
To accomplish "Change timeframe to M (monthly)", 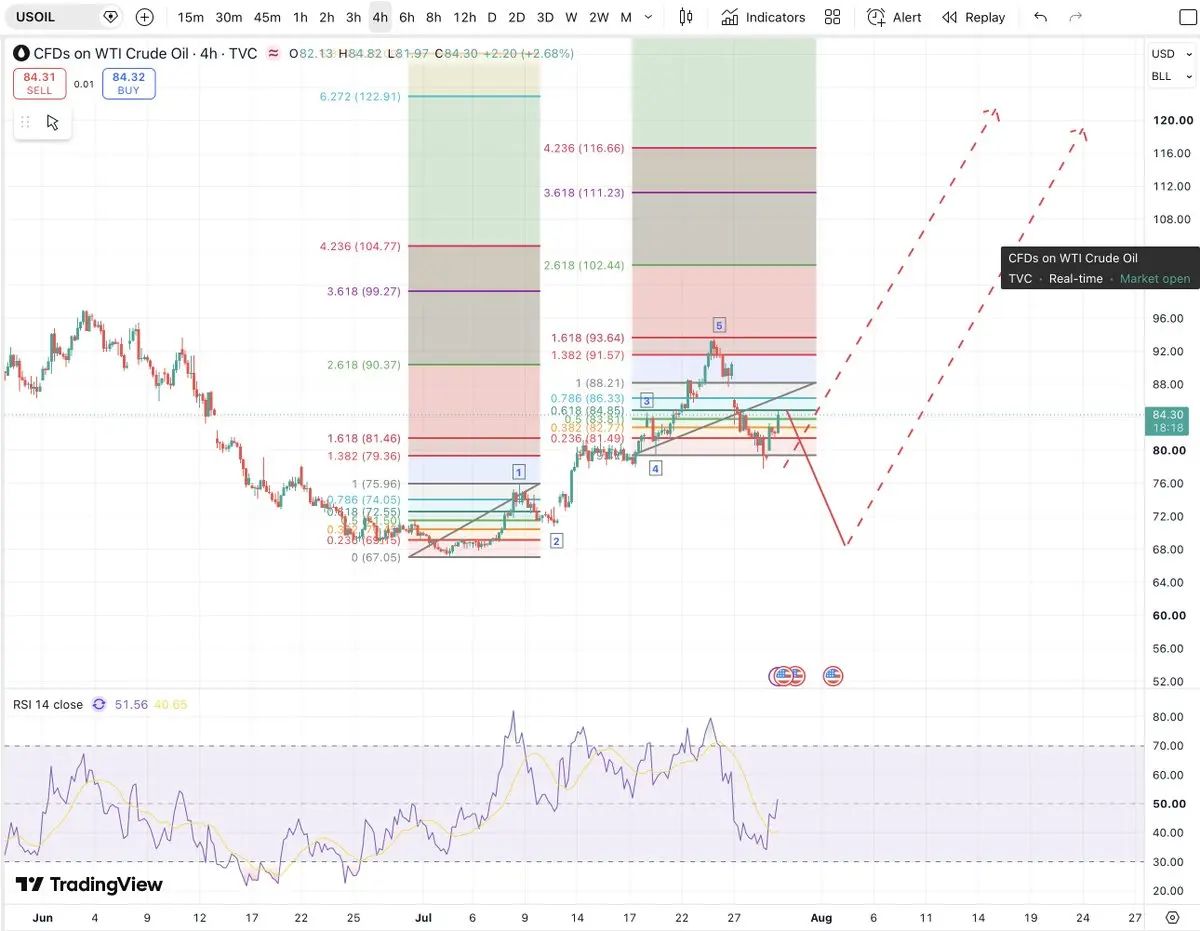I will [625, 17].
